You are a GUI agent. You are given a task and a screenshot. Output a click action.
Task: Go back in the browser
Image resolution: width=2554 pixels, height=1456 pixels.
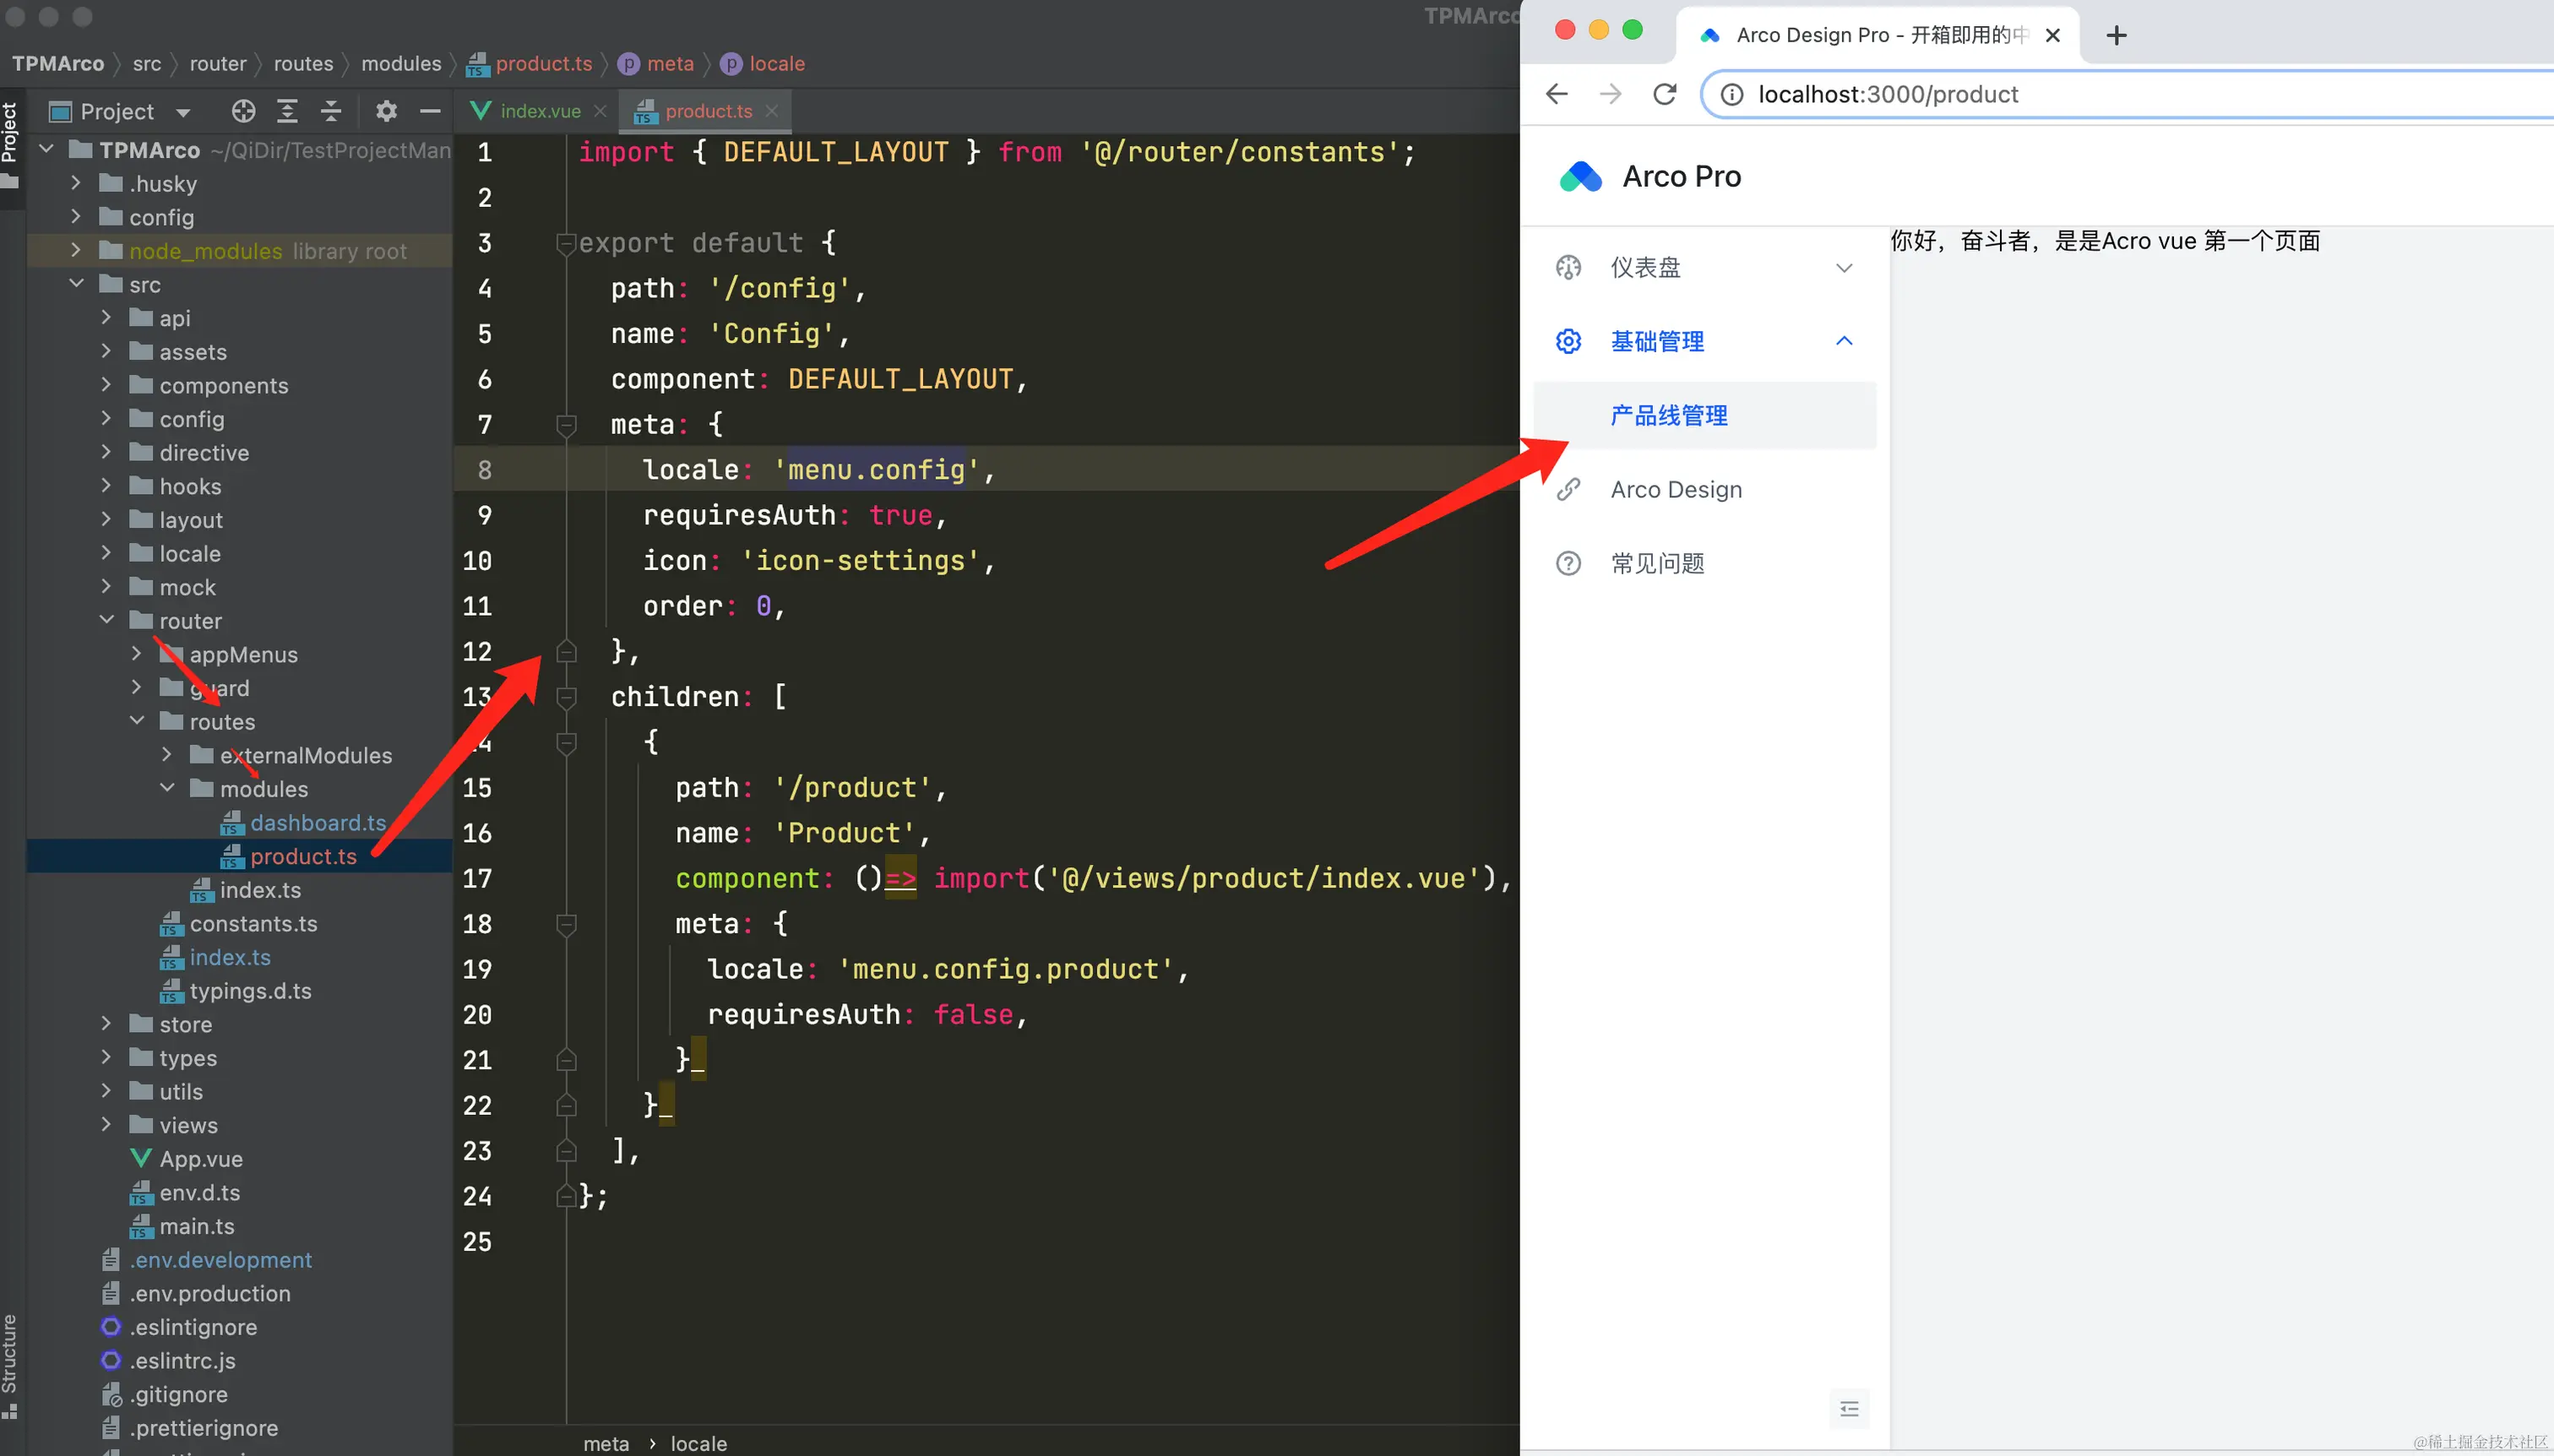[x=1557, y=94]
